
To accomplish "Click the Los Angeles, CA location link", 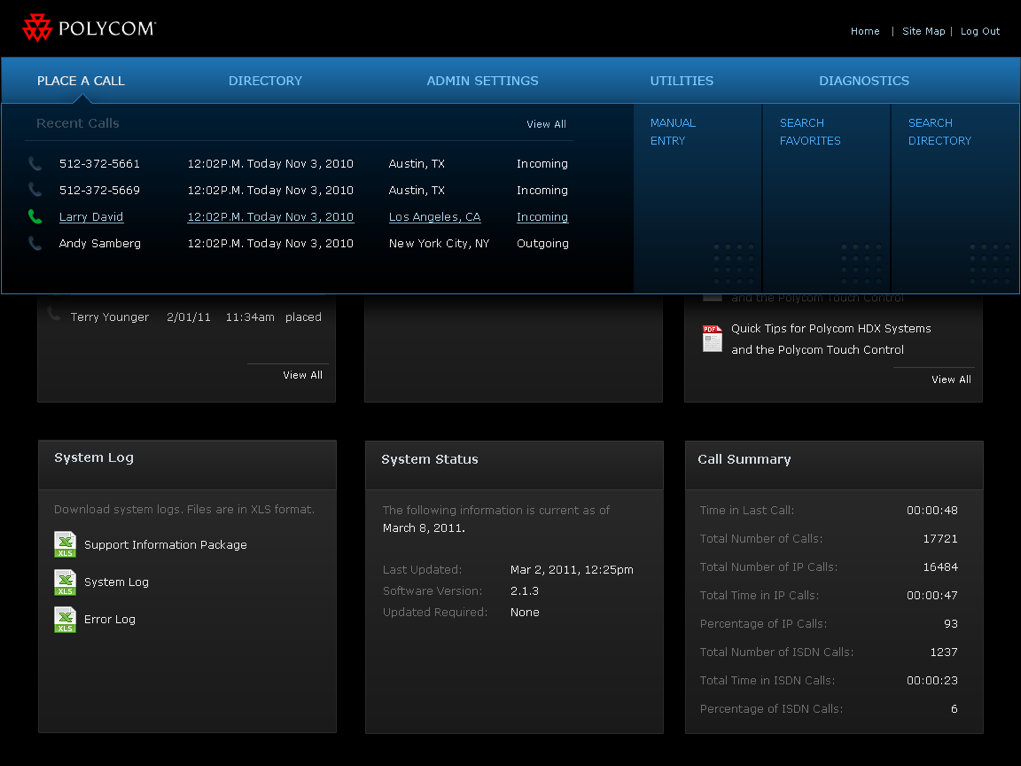I will point(434,217).
